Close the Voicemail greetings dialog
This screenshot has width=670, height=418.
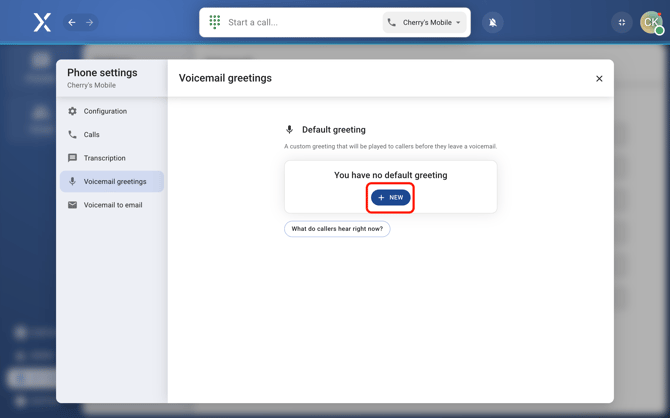point(599,78)
